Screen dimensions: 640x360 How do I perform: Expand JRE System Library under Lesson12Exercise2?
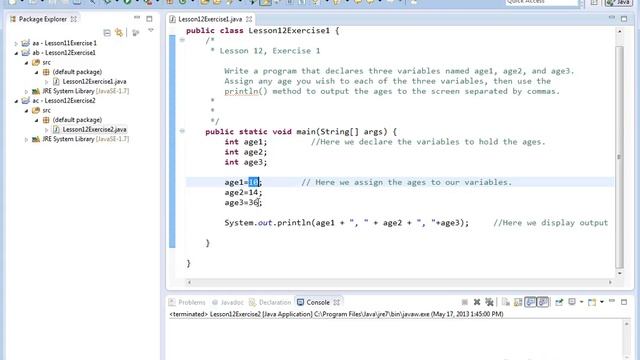pyautogui.click(x=27, y=140)
